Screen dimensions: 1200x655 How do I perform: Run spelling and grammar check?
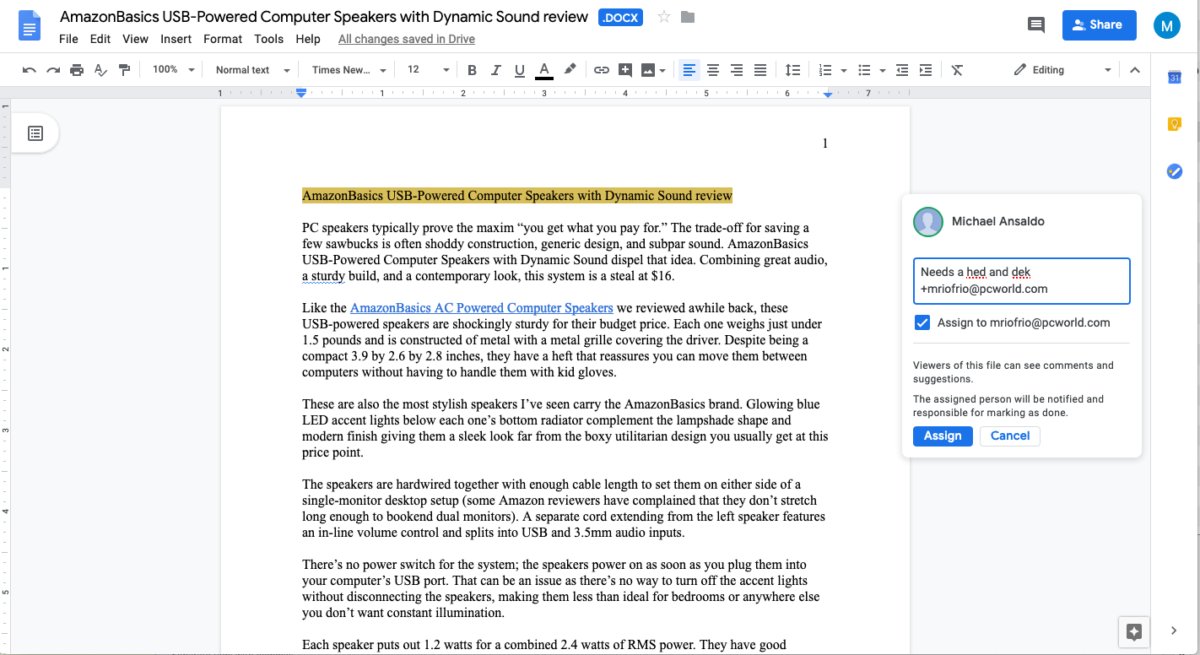point(100,70)
